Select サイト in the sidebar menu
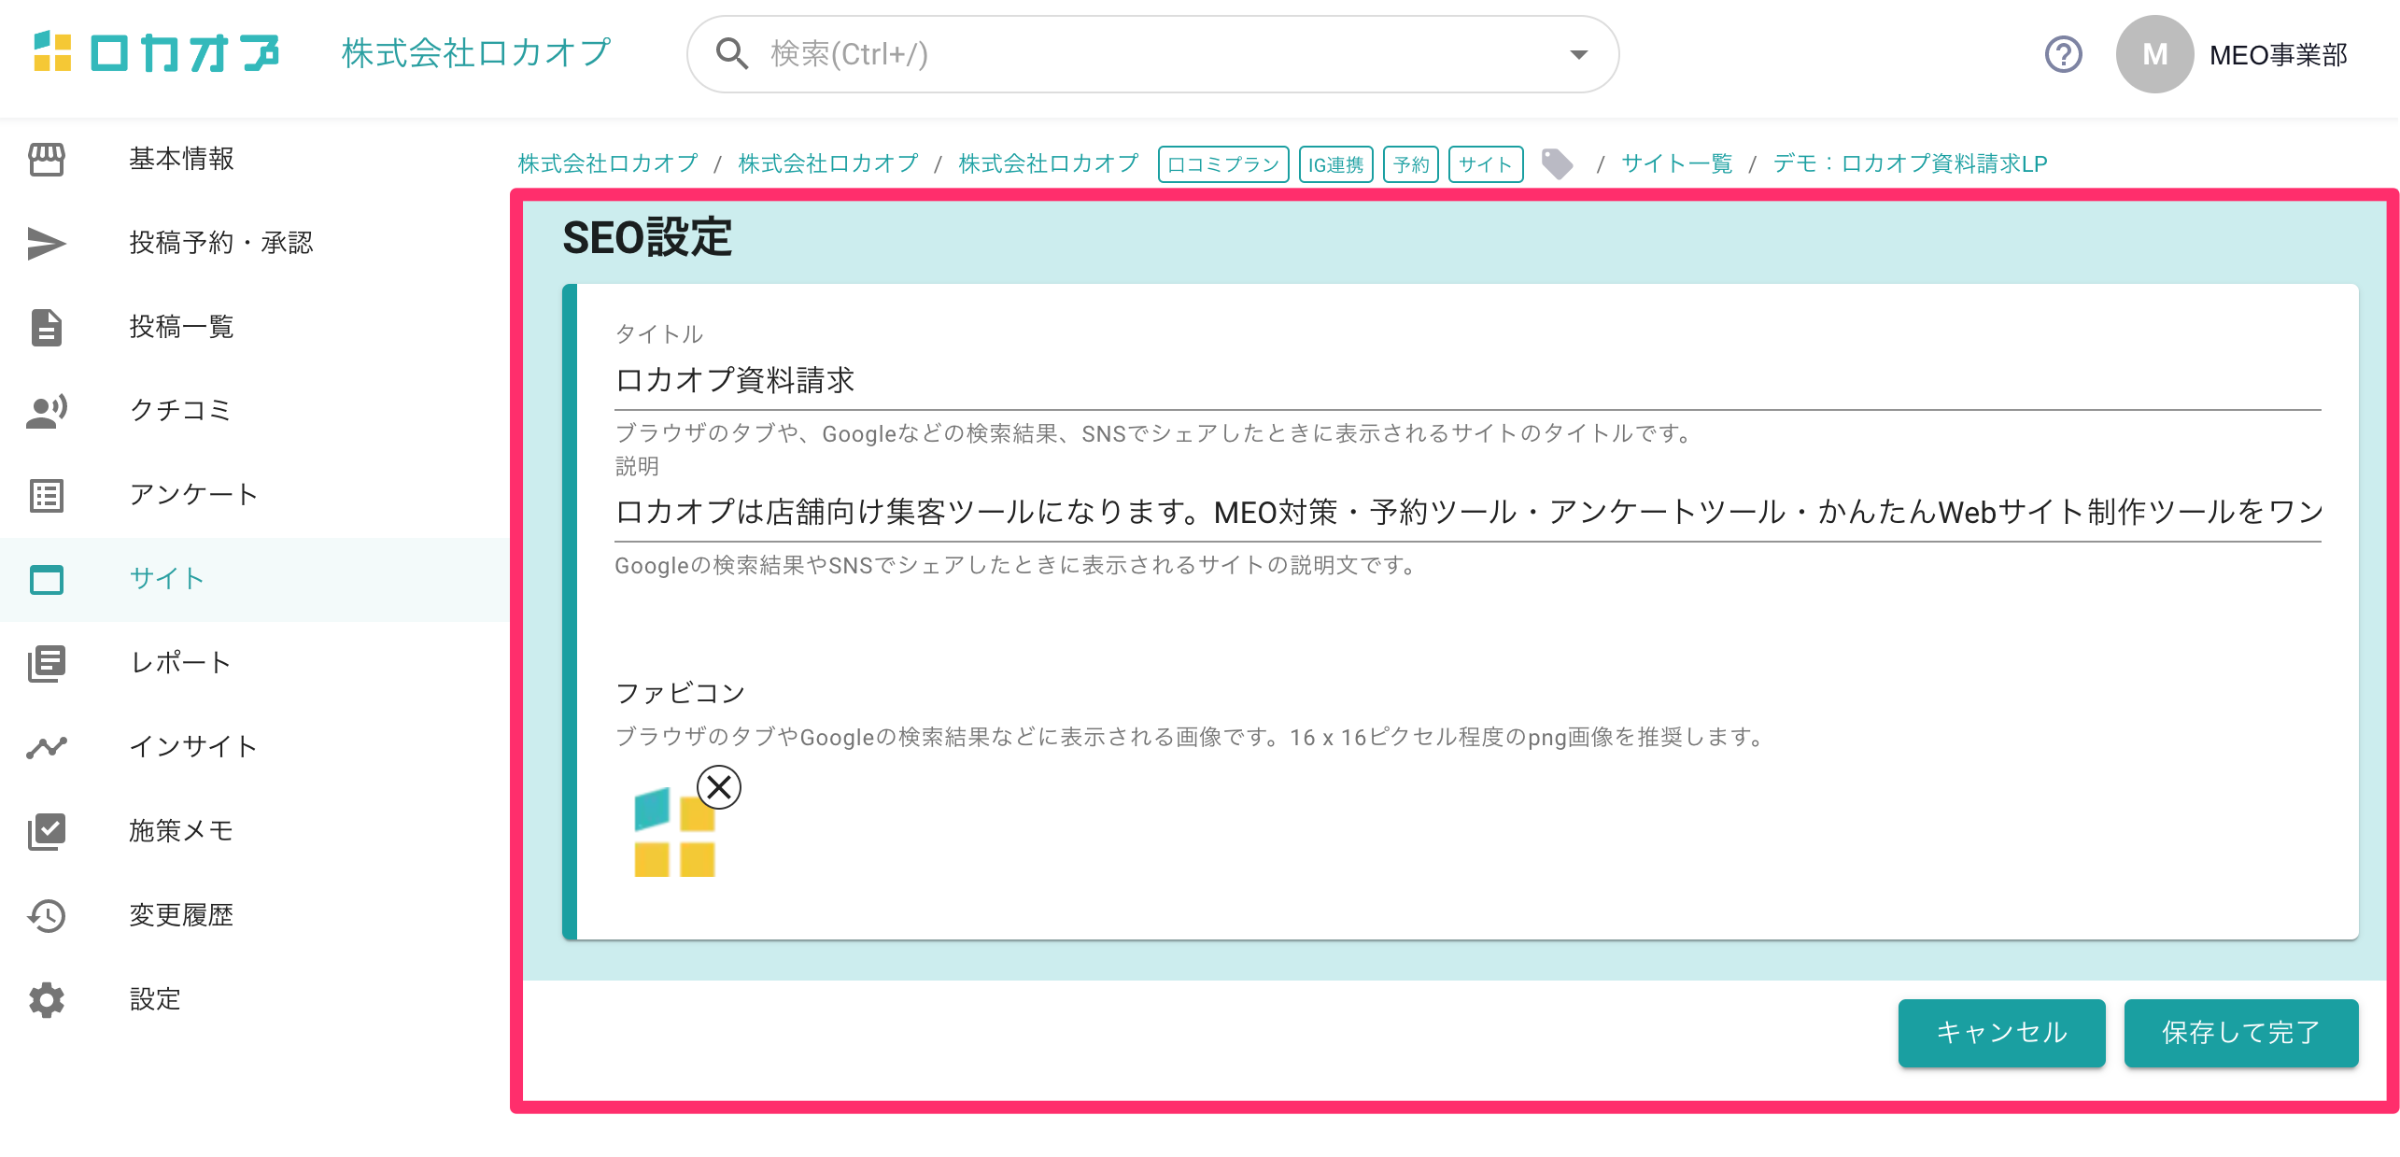 click(x=167, y=579)
